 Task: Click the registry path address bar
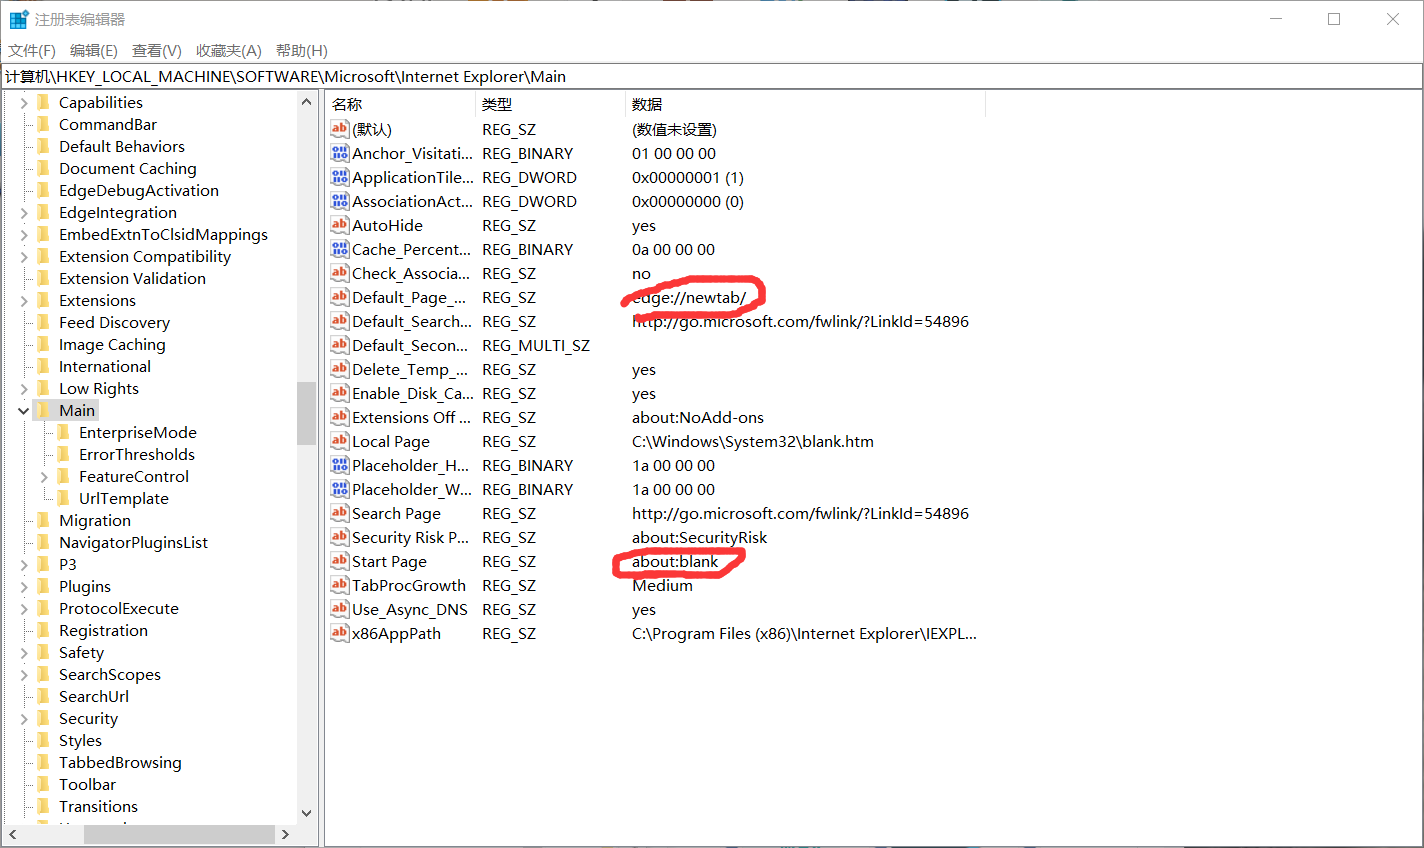click(712, 76)
